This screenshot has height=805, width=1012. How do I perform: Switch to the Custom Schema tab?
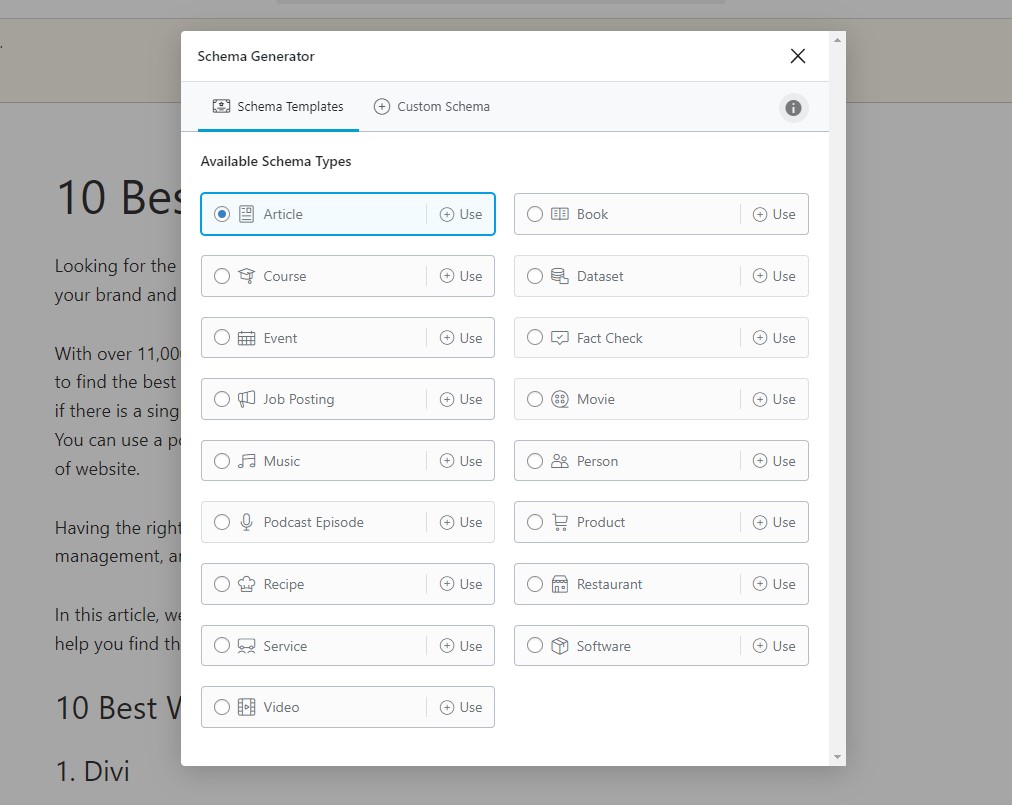(432, 107)
